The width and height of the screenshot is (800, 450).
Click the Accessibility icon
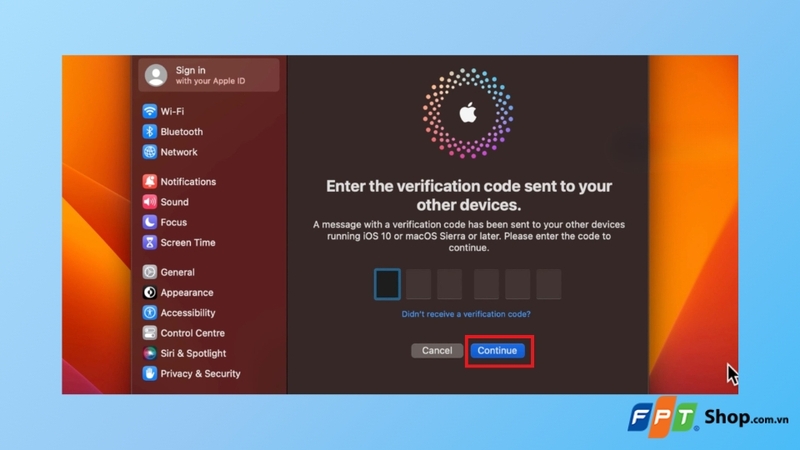[149, 313]
